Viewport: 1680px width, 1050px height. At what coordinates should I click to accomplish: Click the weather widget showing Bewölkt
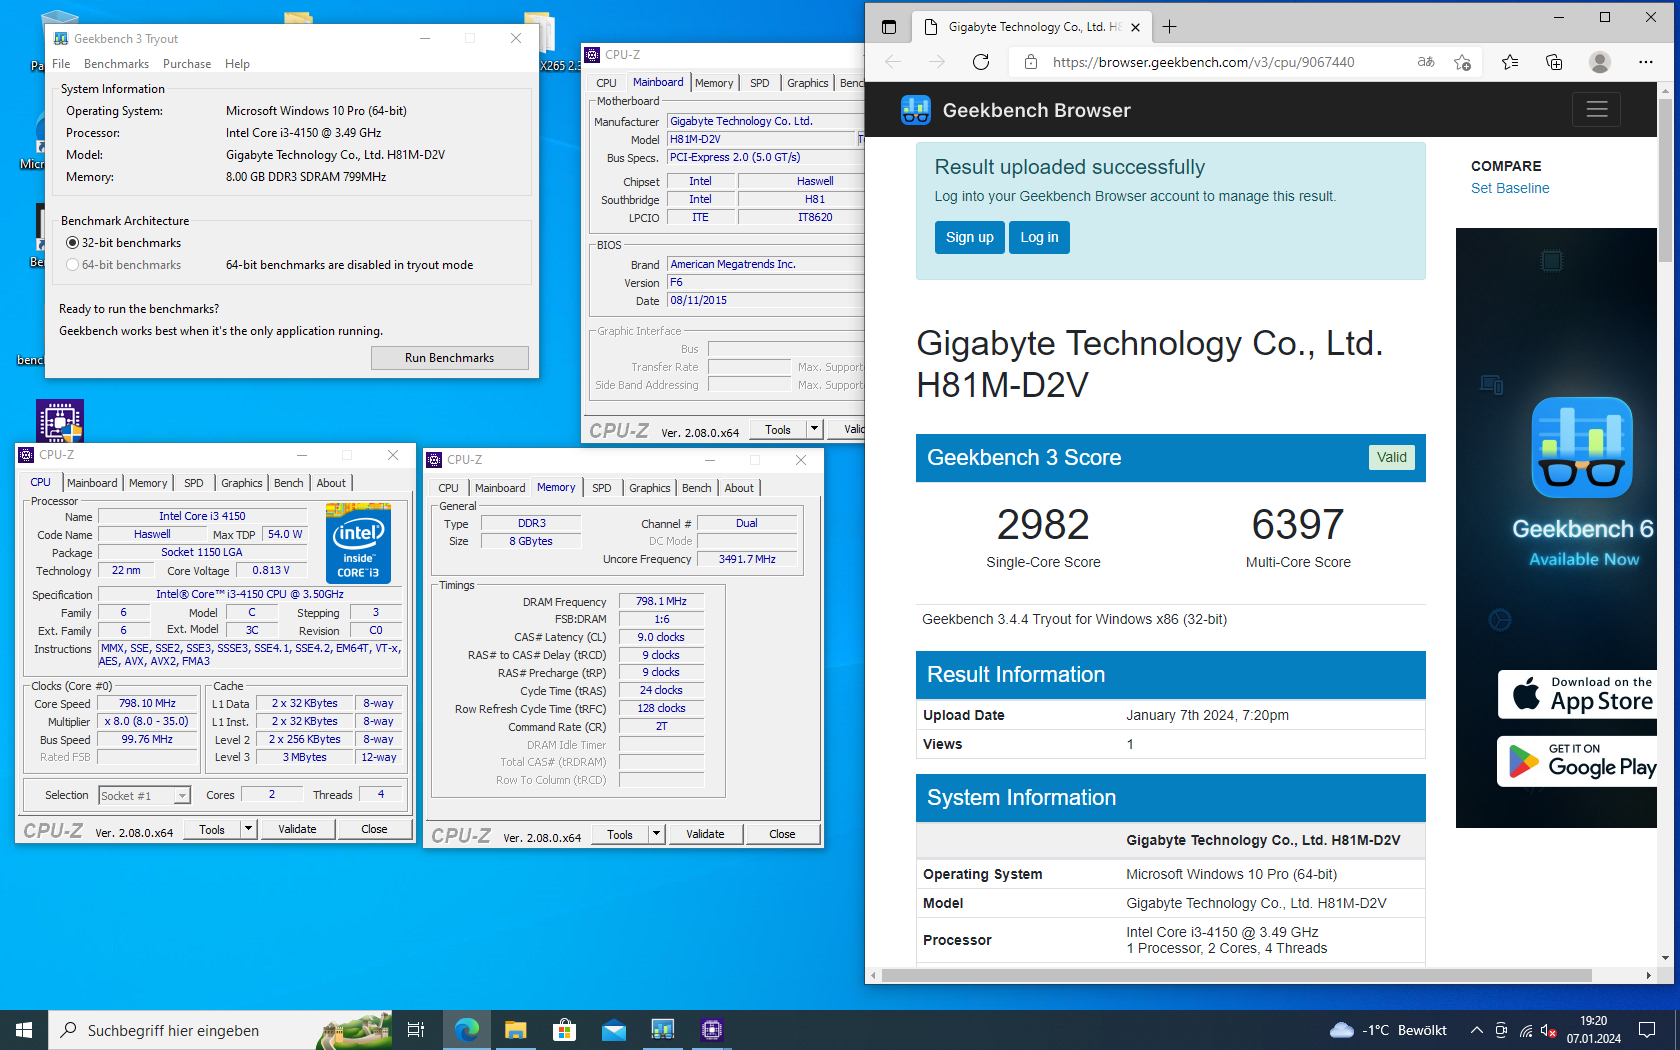(1389, 1030)
